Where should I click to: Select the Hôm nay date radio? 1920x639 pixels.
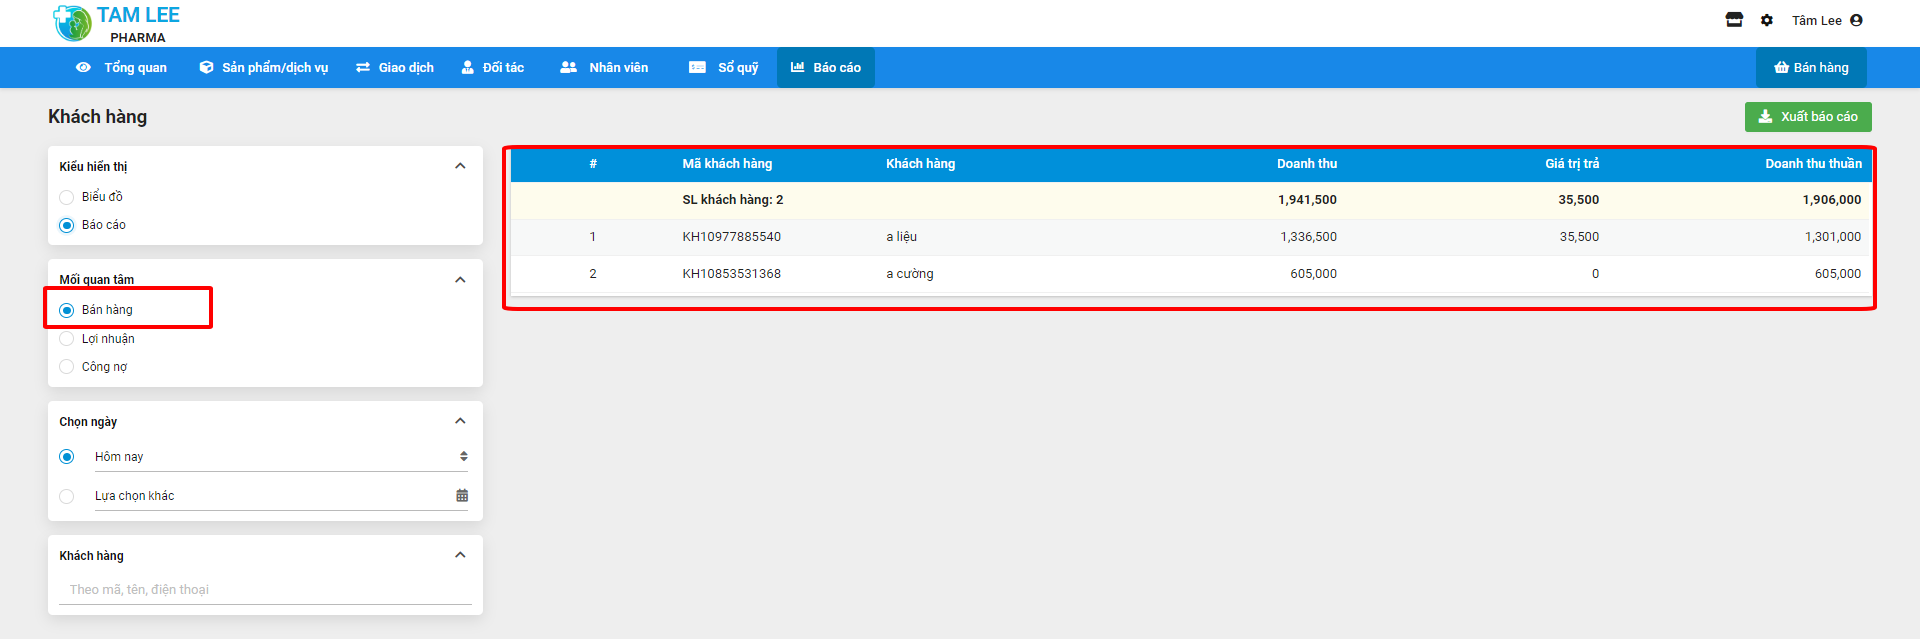[67, 457]
